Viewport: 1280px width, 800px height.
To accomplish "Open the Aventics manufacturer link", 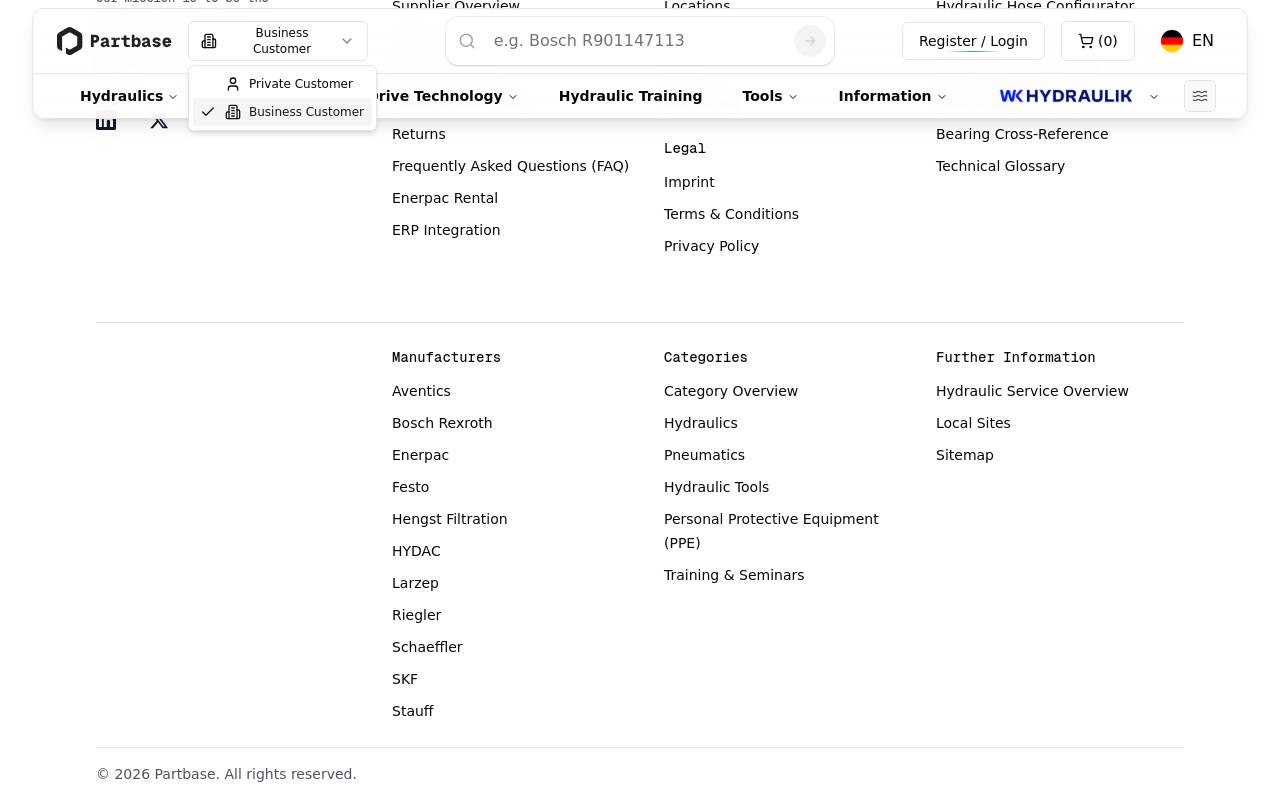I will (421, 391).
